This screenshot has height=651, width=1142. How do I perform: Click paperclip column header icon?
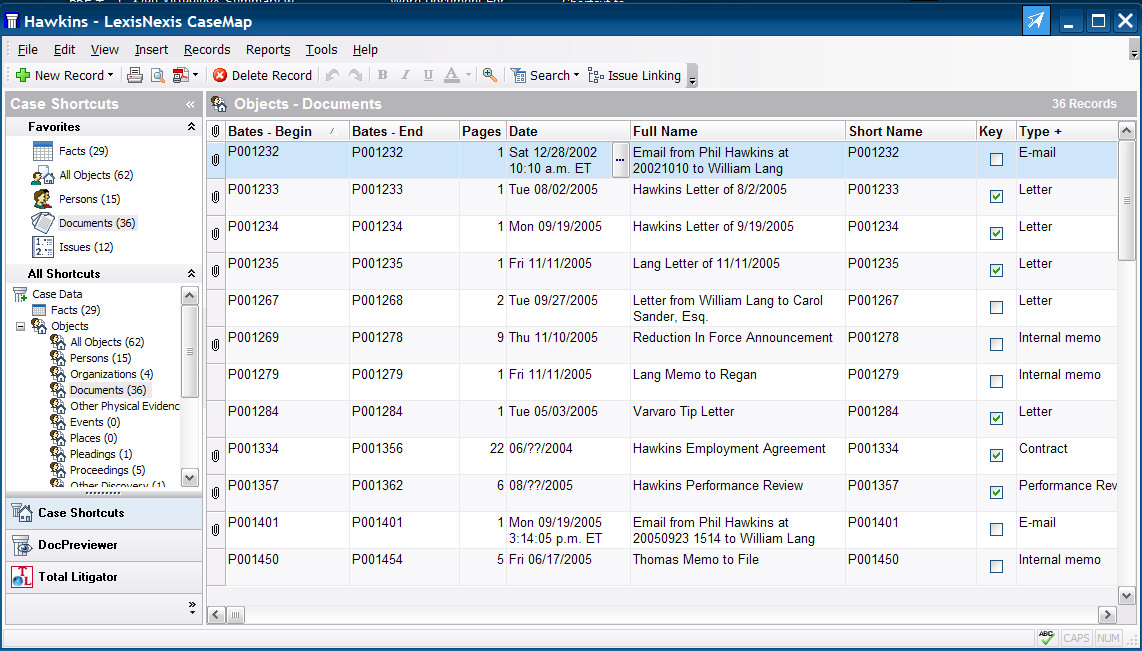coord(216,131)
